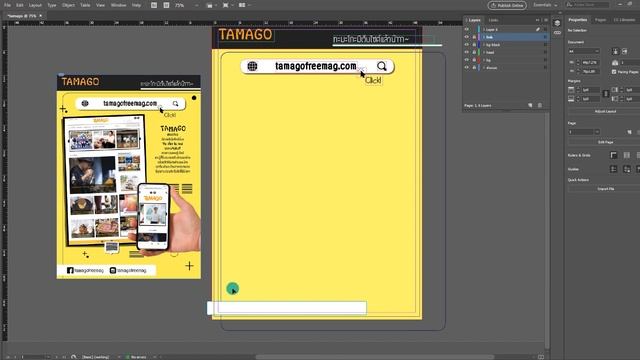This screenshot has height=360, width=640.
Task: Create a new layer with the Layers panel button
Action: pos(530,105)
